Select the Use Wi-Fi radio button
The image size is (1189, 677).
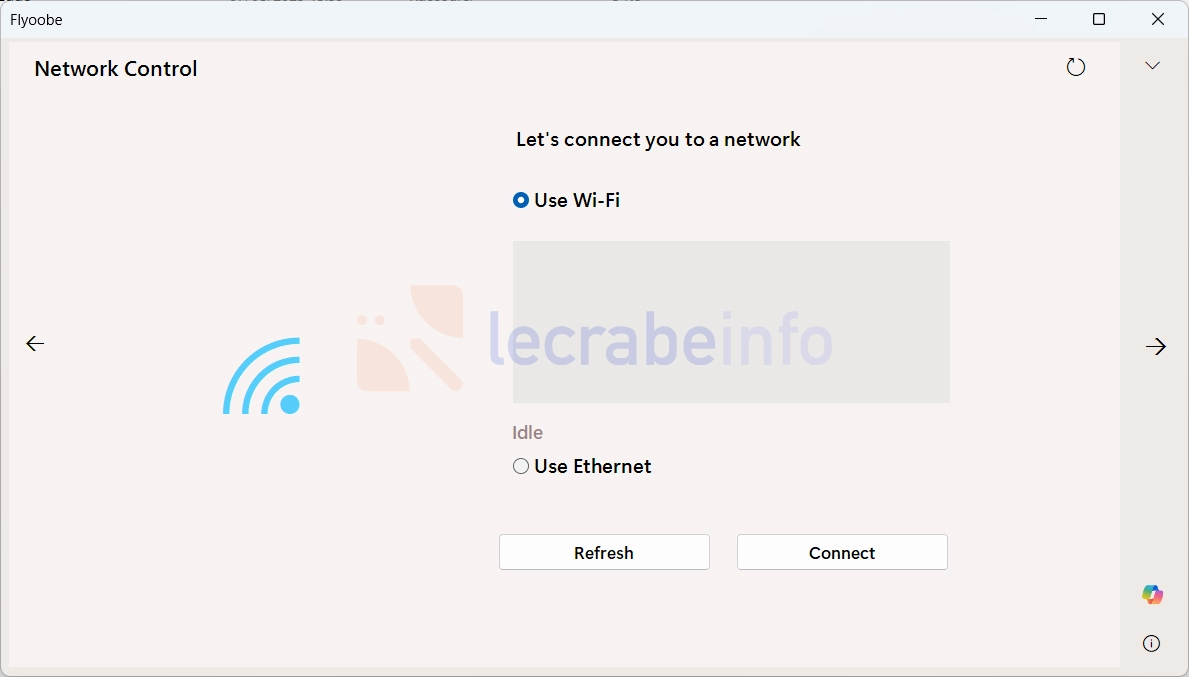[x=521, y=200]
